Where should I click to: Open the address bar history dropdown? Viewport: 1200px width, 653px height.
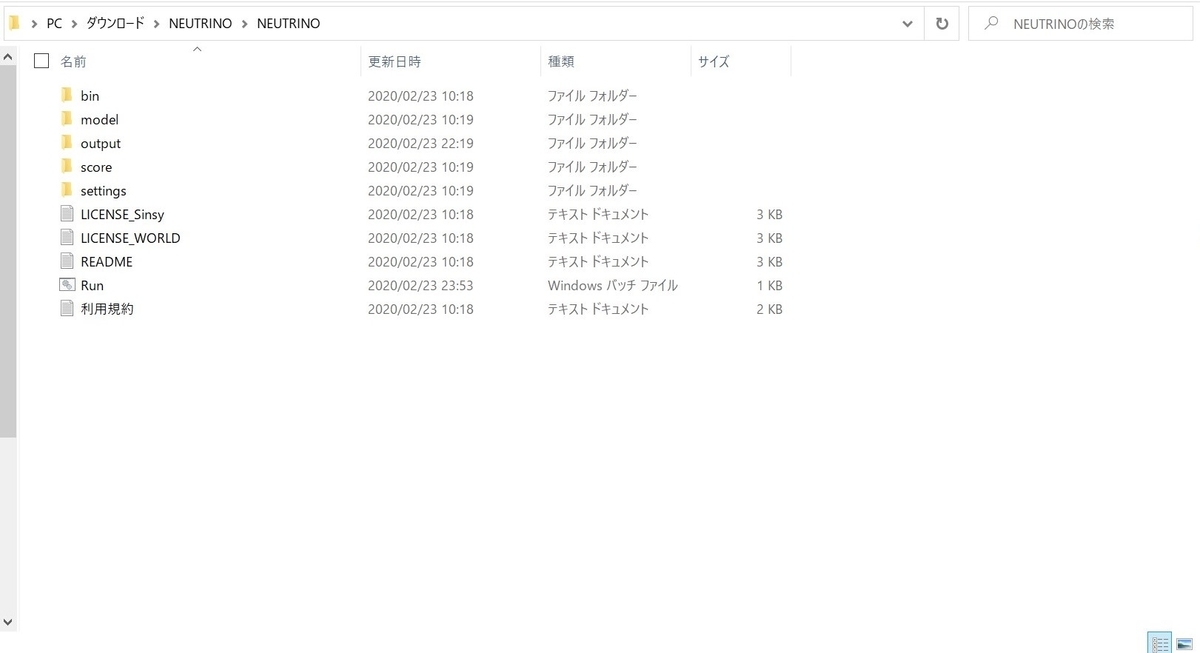pos(907,23)
